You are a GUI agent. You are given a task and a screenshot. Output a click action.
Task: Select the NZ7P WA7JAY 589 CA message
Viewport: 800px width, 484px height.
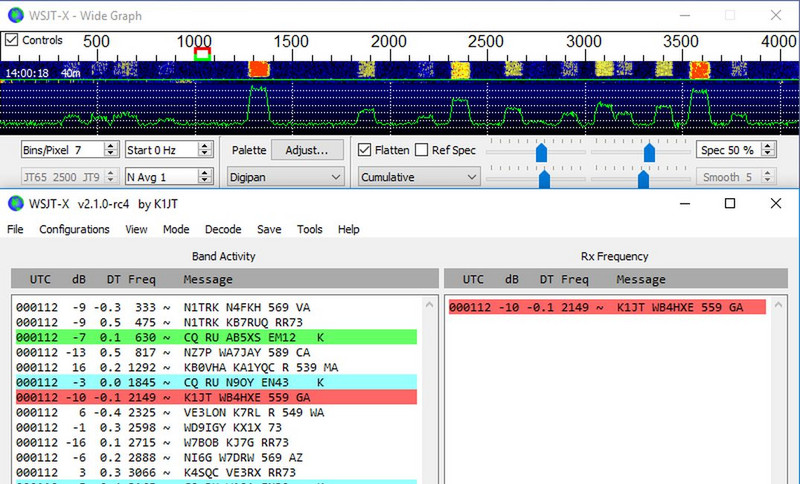click(x=247, y=352)
